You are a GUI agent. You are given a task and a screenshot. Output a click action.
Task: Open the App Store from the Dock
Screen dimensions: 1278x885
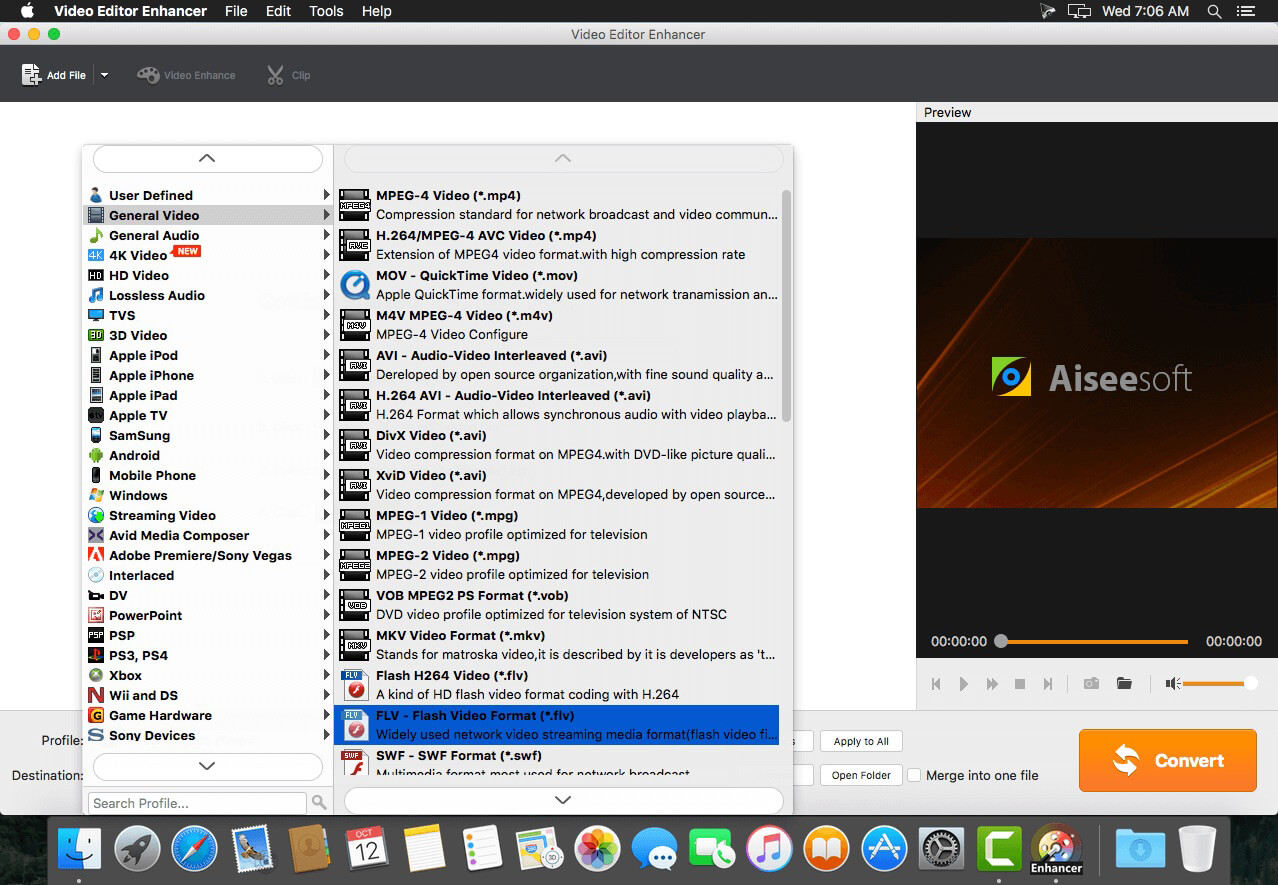(x=884, y=849)
